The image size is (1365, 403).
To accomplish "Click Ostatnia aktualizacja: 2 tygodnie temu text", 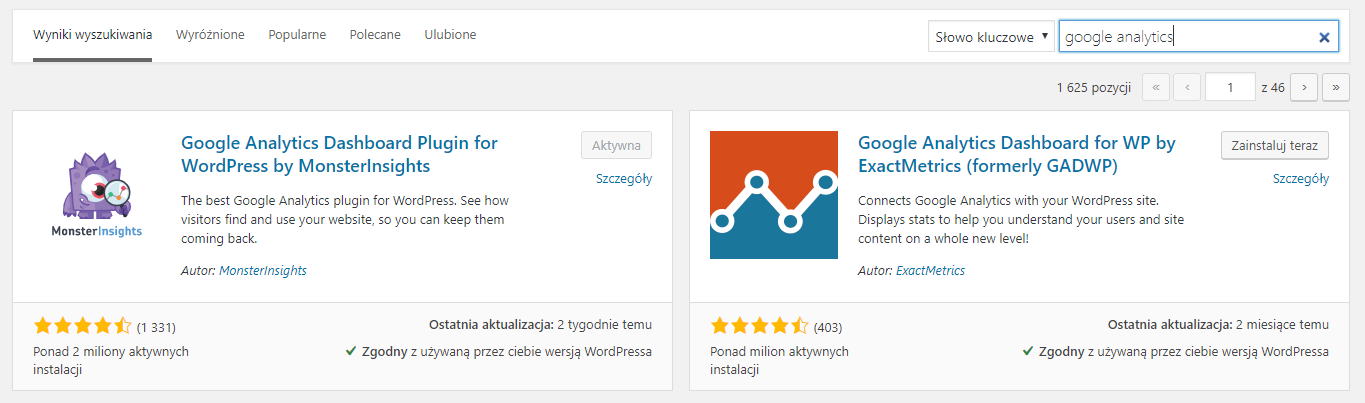I will (x=540, y=325).
